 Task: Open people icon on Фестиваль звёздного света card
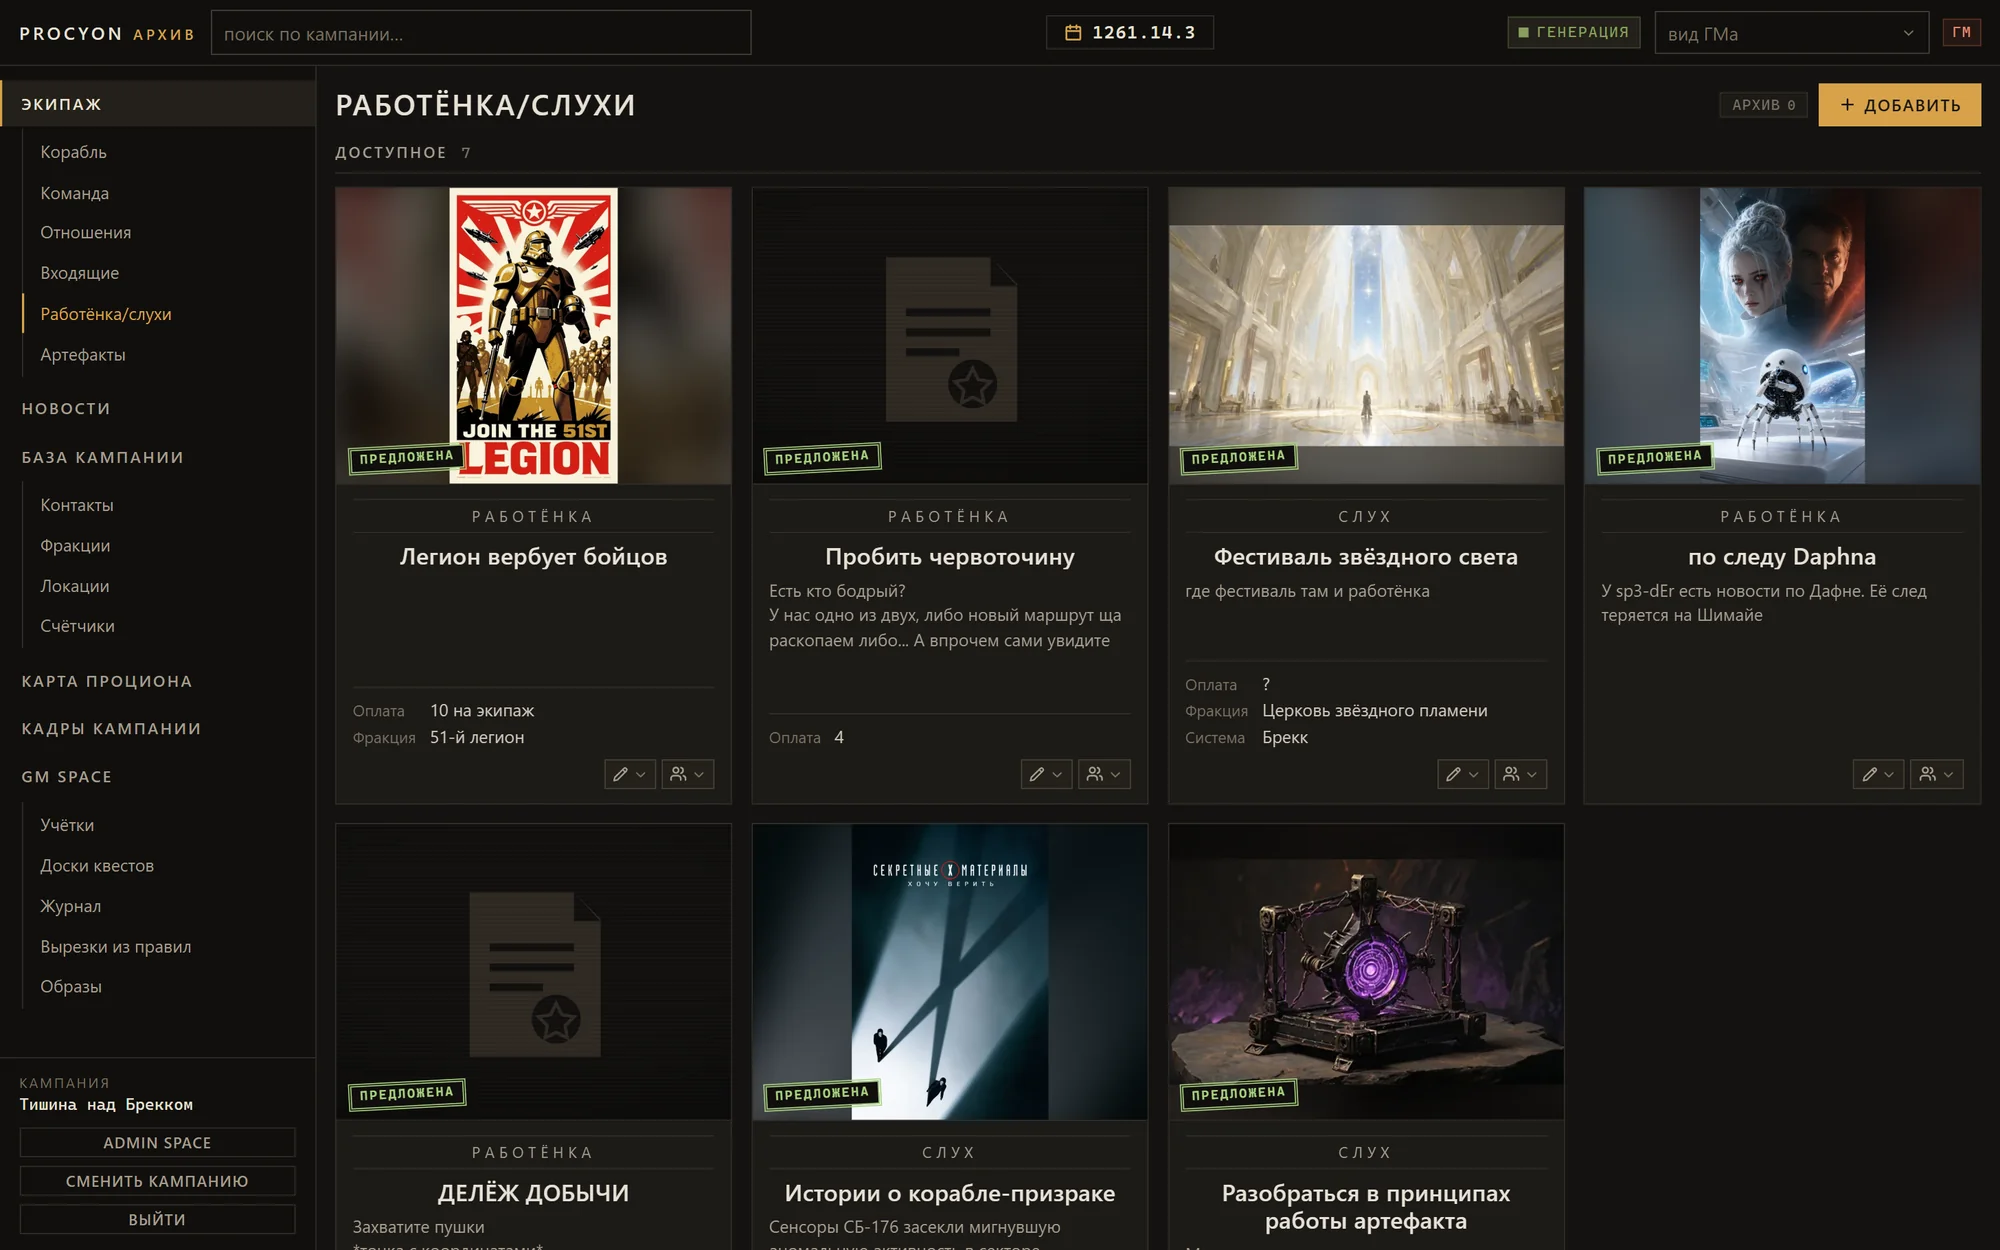(x=1520, y=774)
